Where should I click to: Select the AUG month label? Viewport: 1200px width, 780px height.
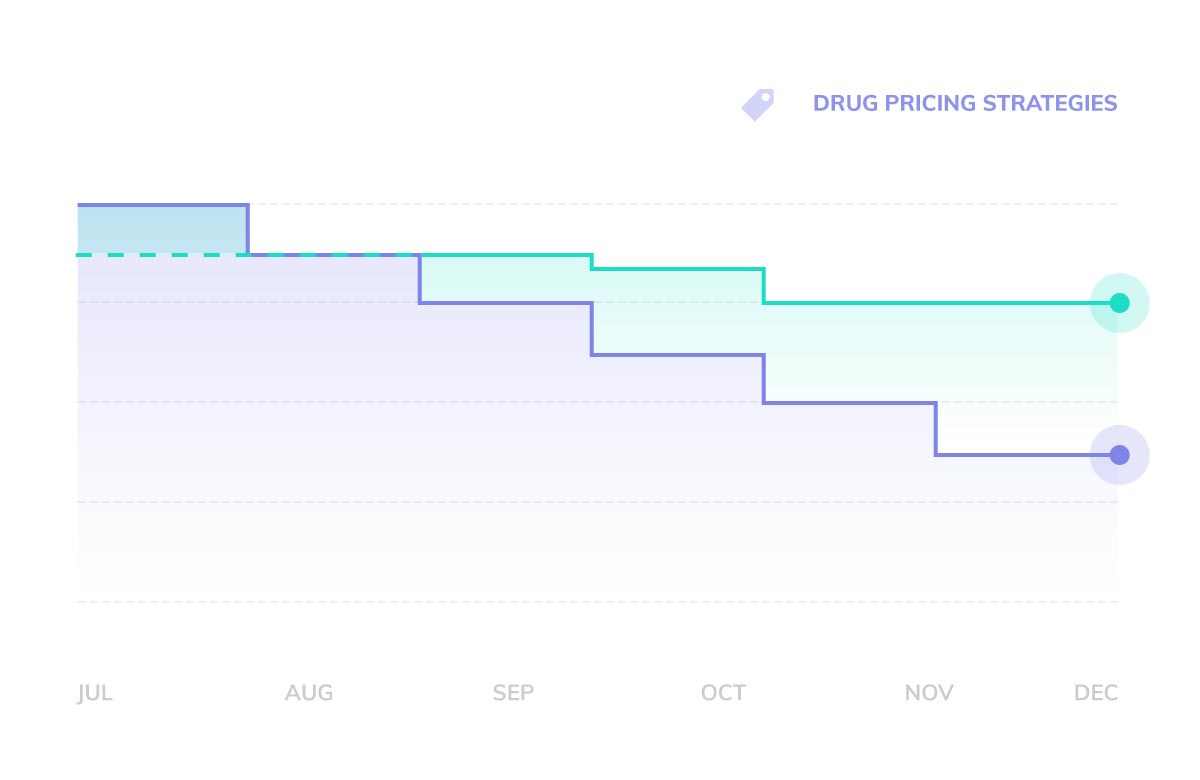coord(309,693)
